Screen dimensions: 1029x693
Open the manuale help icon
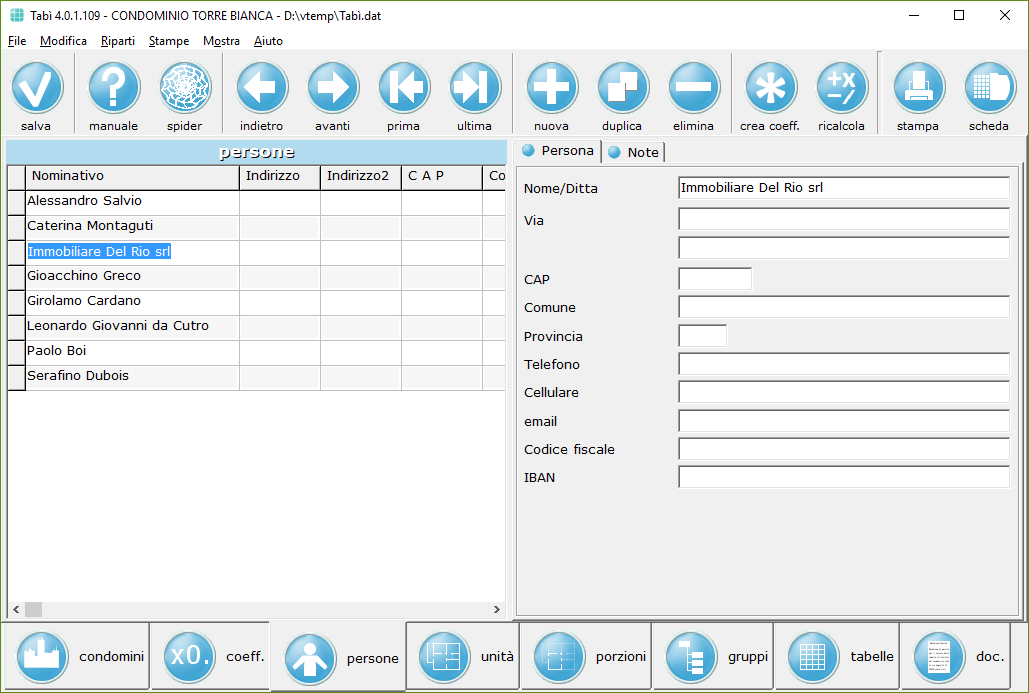114,88
